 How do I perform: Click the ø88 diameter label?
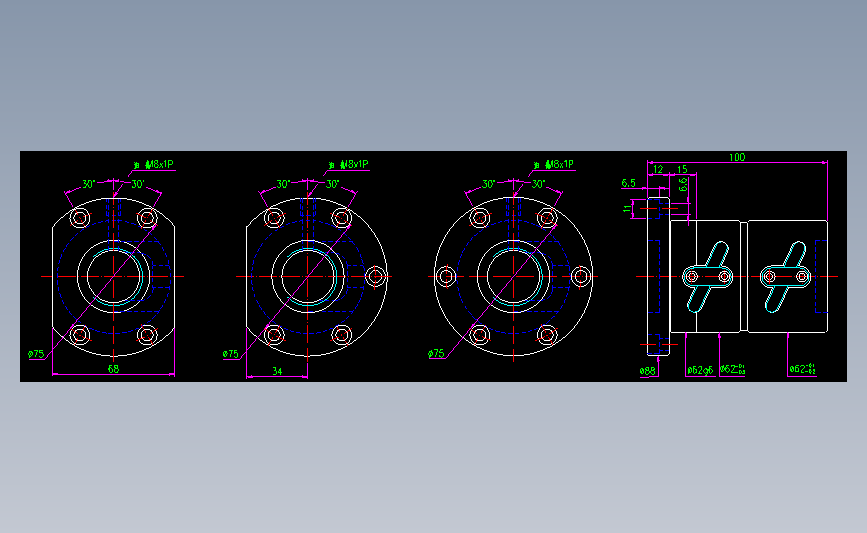coord(647,371)
